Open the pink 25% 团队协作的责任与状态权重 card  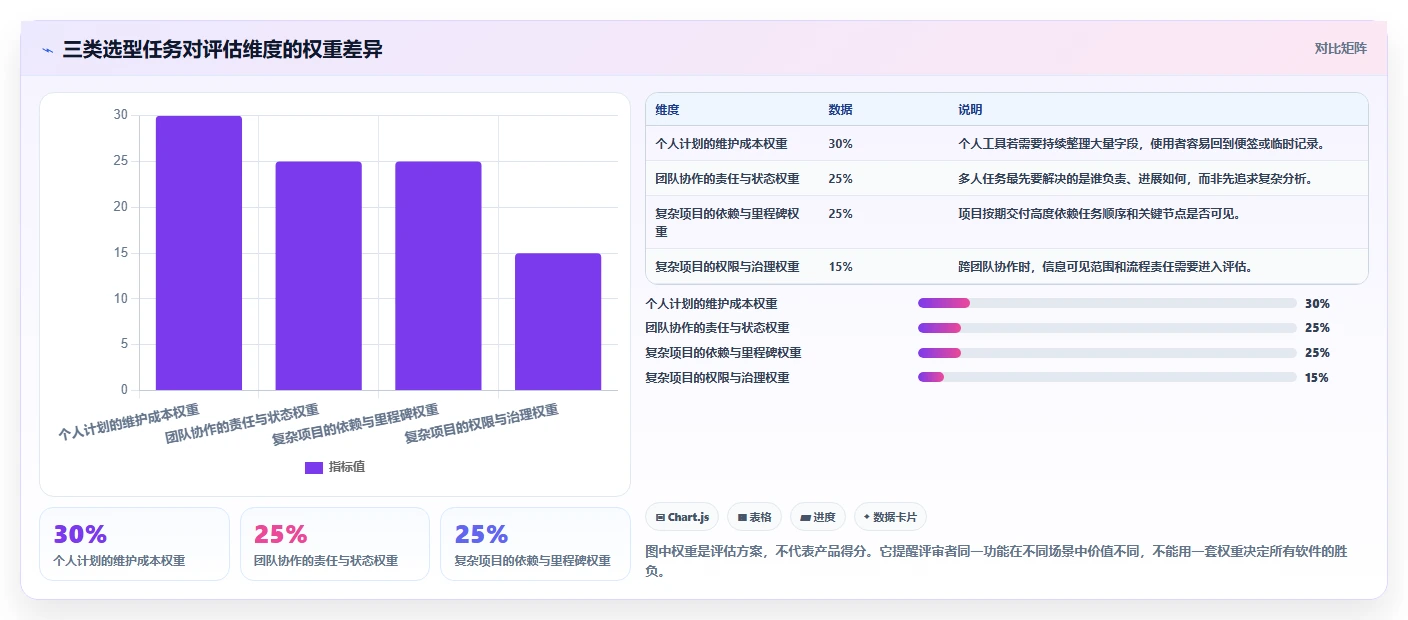[x=335, y=544]
